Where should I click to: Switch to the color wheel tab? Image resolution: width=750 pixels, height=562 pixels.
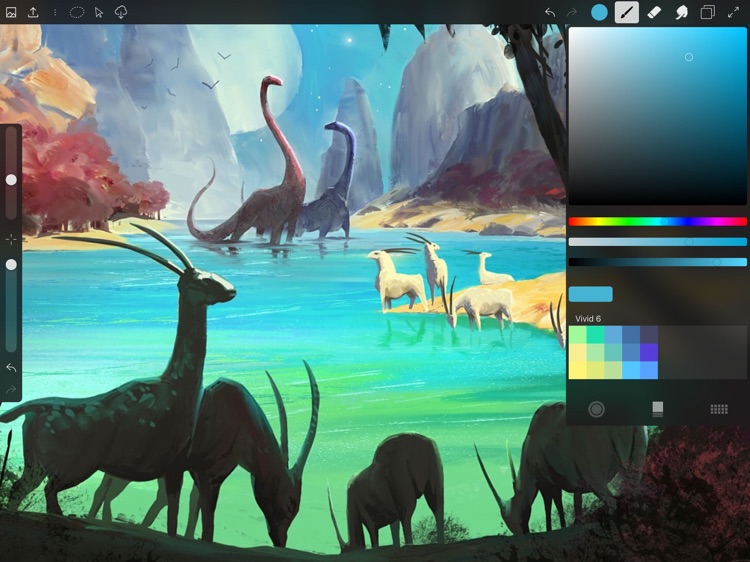point(596,409)
